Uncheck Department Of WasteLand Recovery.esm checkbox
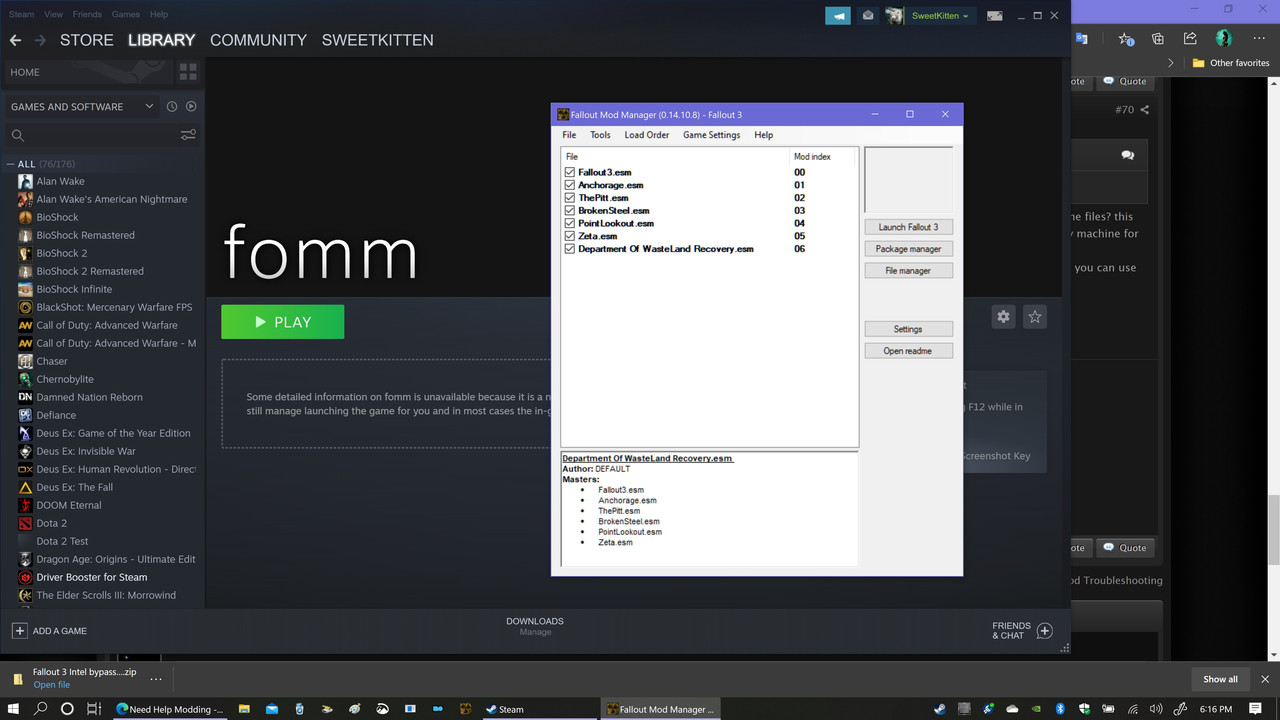This screenshot has width=1280, height=720. [570, 249]
